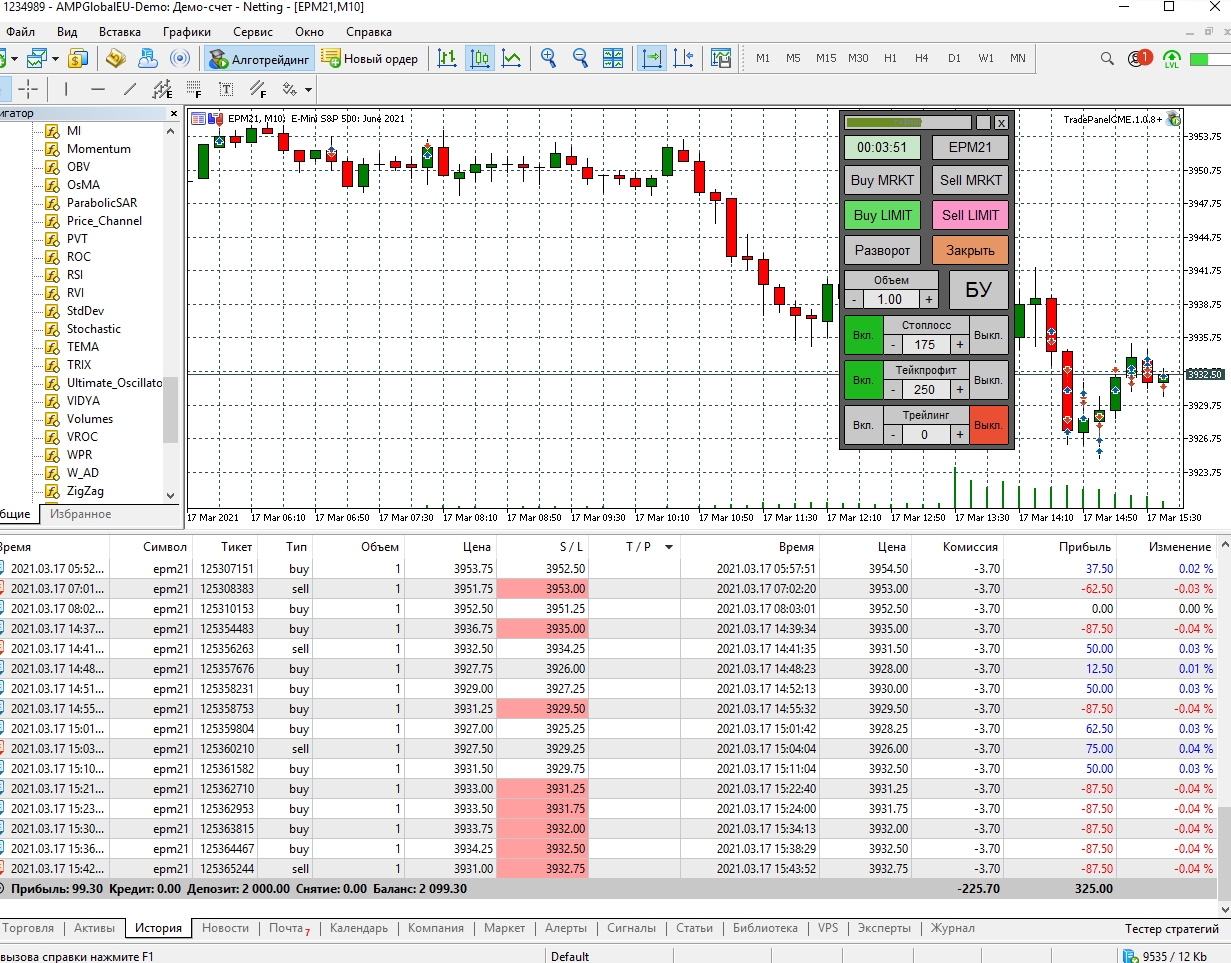Select the vertical line drawing tool
The width and height of the screenshot is (1231, 963).
(x=66, y=89)
